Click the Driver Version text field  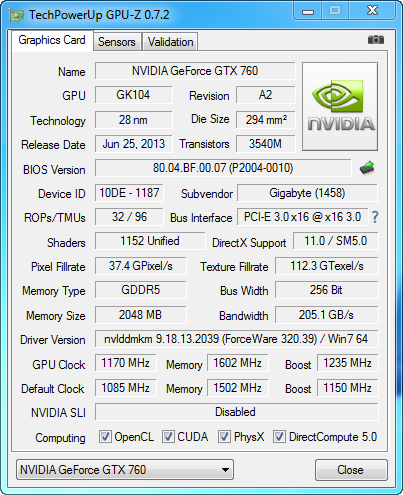pos(236,339)
